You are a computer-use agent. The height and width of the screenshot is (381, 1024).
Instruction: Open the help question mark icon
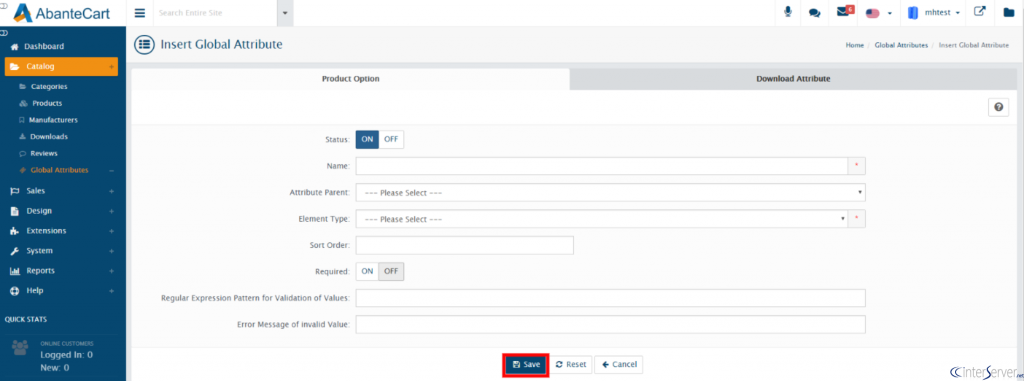pos(998,108)
